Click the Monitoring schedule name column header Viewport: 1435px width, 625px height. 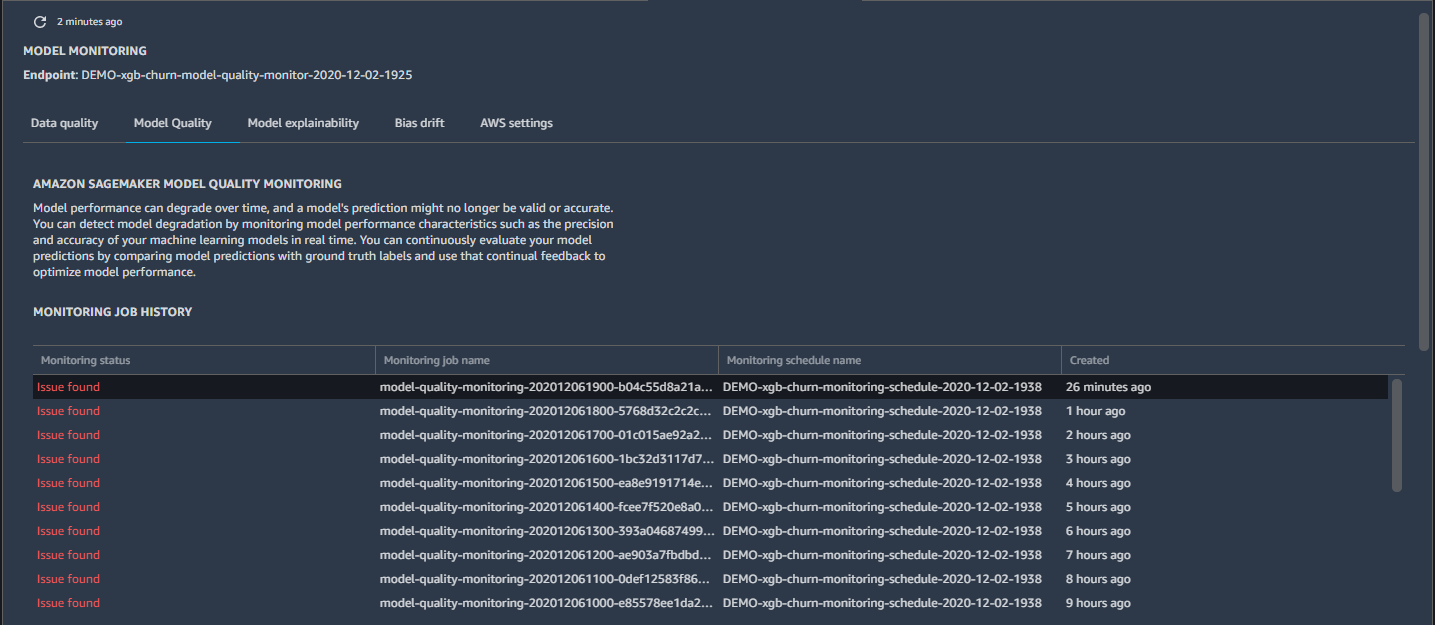796,360
